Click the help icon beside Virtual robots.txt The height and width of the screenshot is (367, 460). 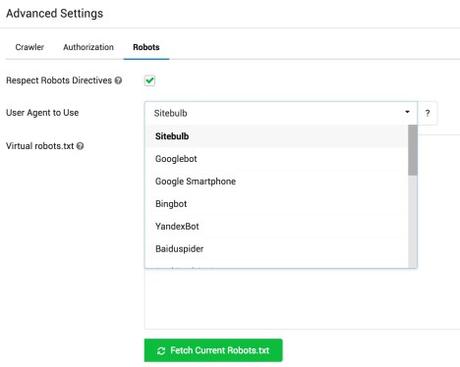coord(80,146)
